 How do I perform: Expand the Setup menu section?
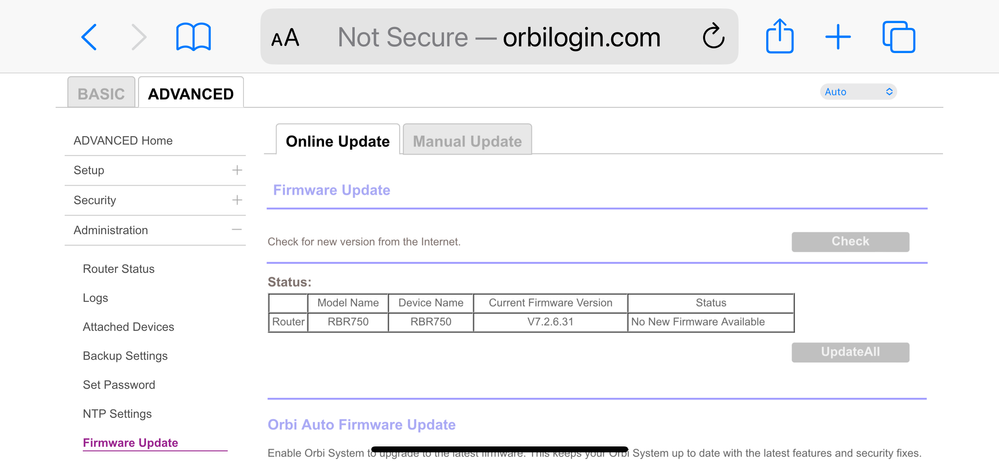(x=236, y=171)
